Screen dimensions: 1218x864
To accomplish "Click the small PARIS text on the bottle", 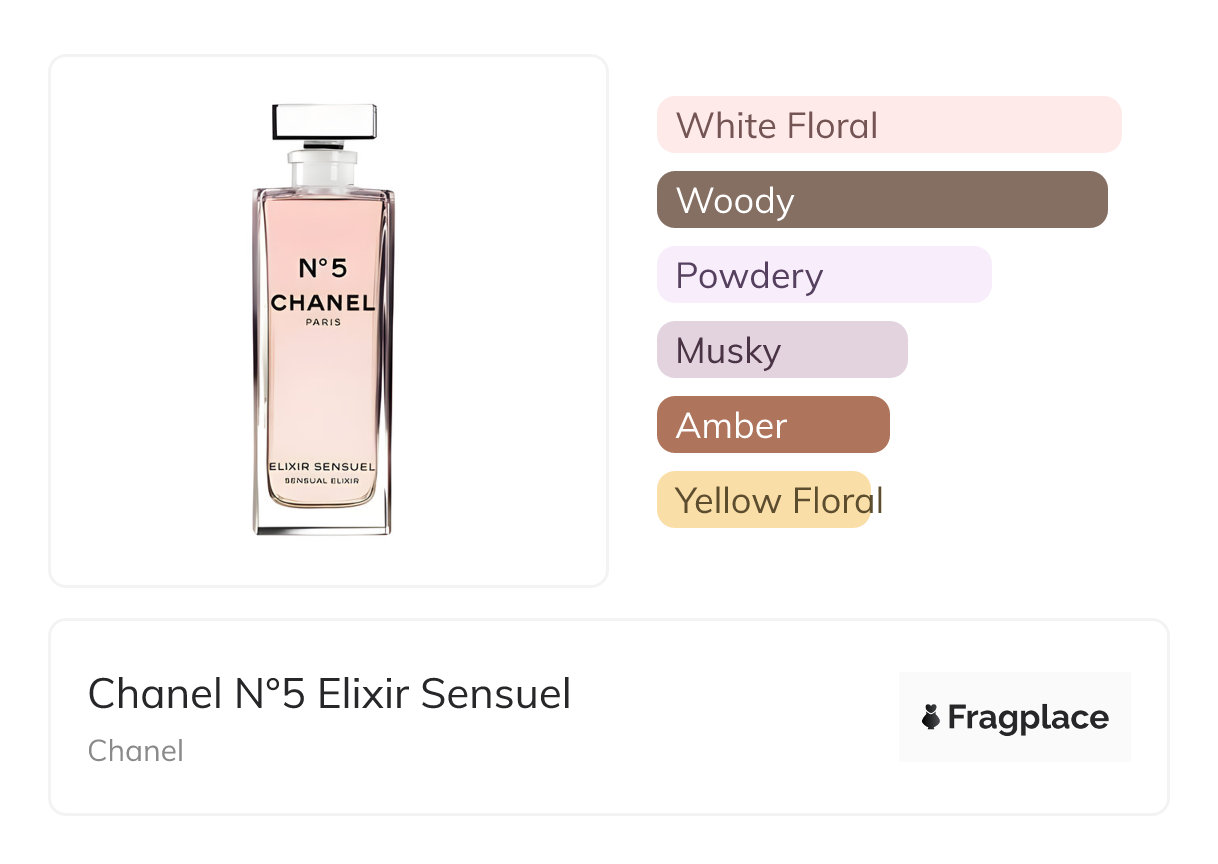I will coord(322,322).
